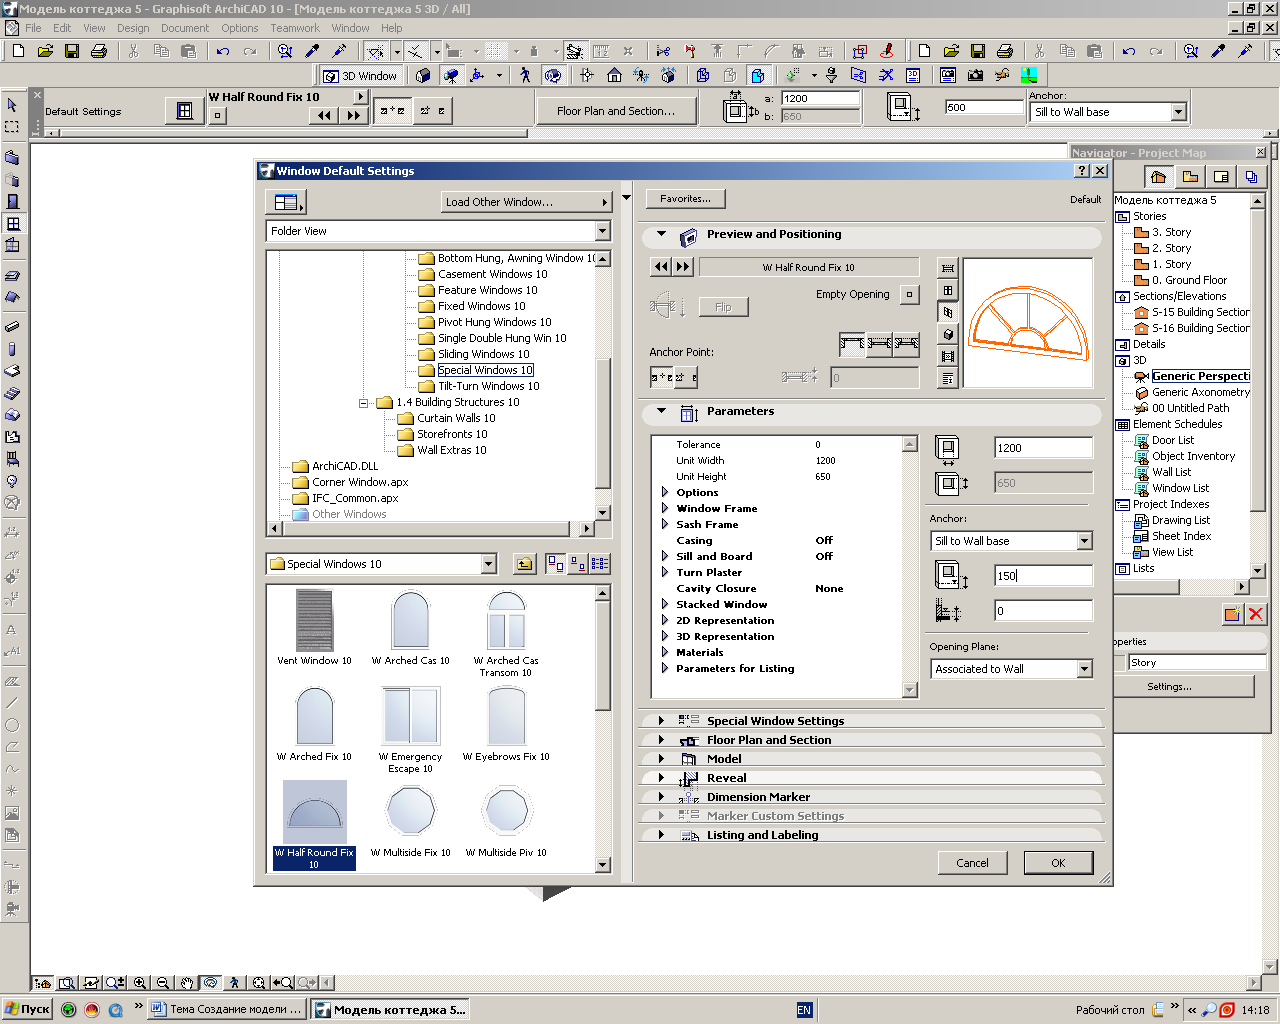Open Sill to Wall base anchor dropdown in dialog
The width and height of the screenshot is (1280, 1024).
point(1084,541)
